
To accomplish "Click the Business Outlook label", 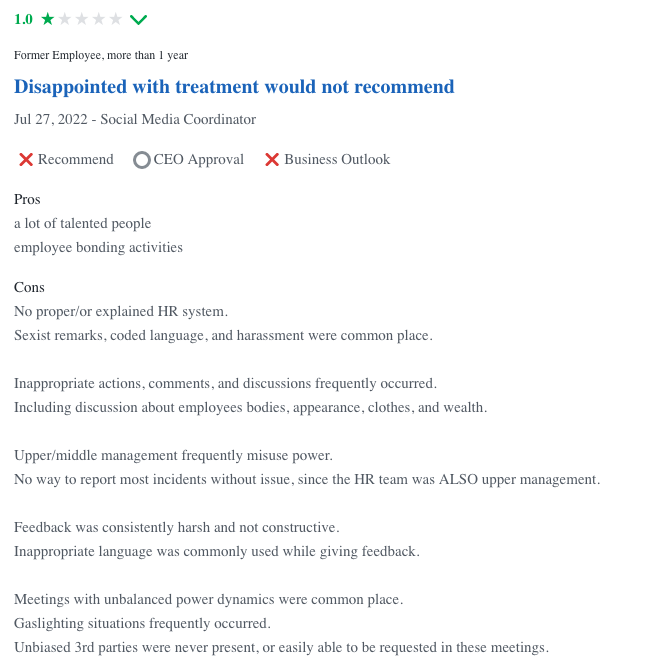I will point(337,160).
